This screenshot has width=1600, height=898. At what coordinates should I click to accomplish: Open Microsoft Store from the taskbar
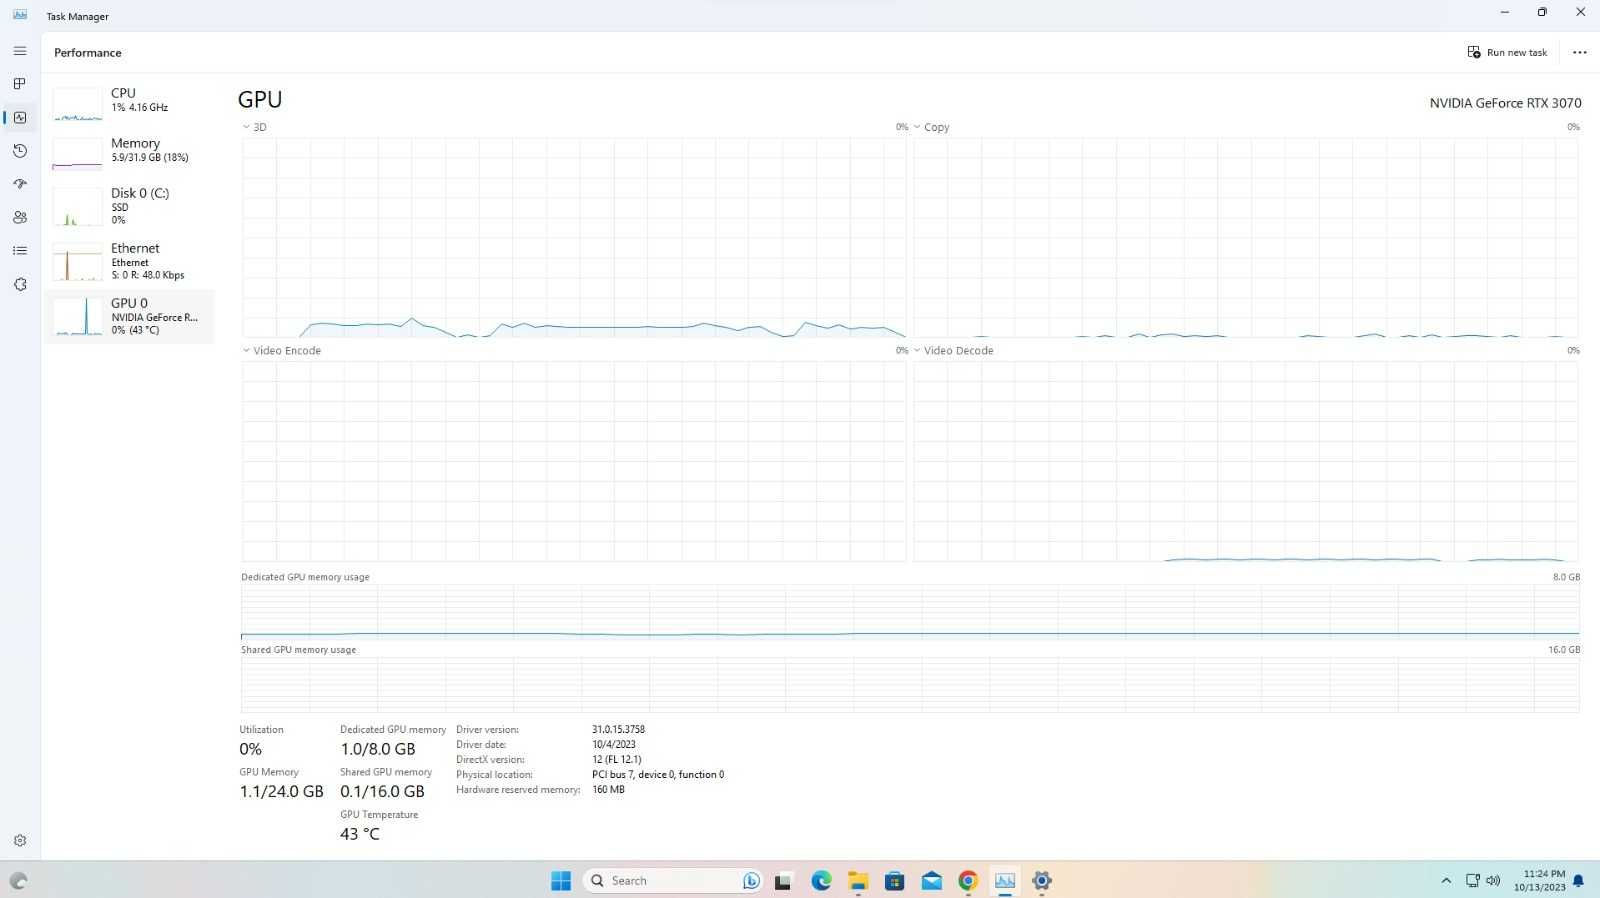coord(895,880)
